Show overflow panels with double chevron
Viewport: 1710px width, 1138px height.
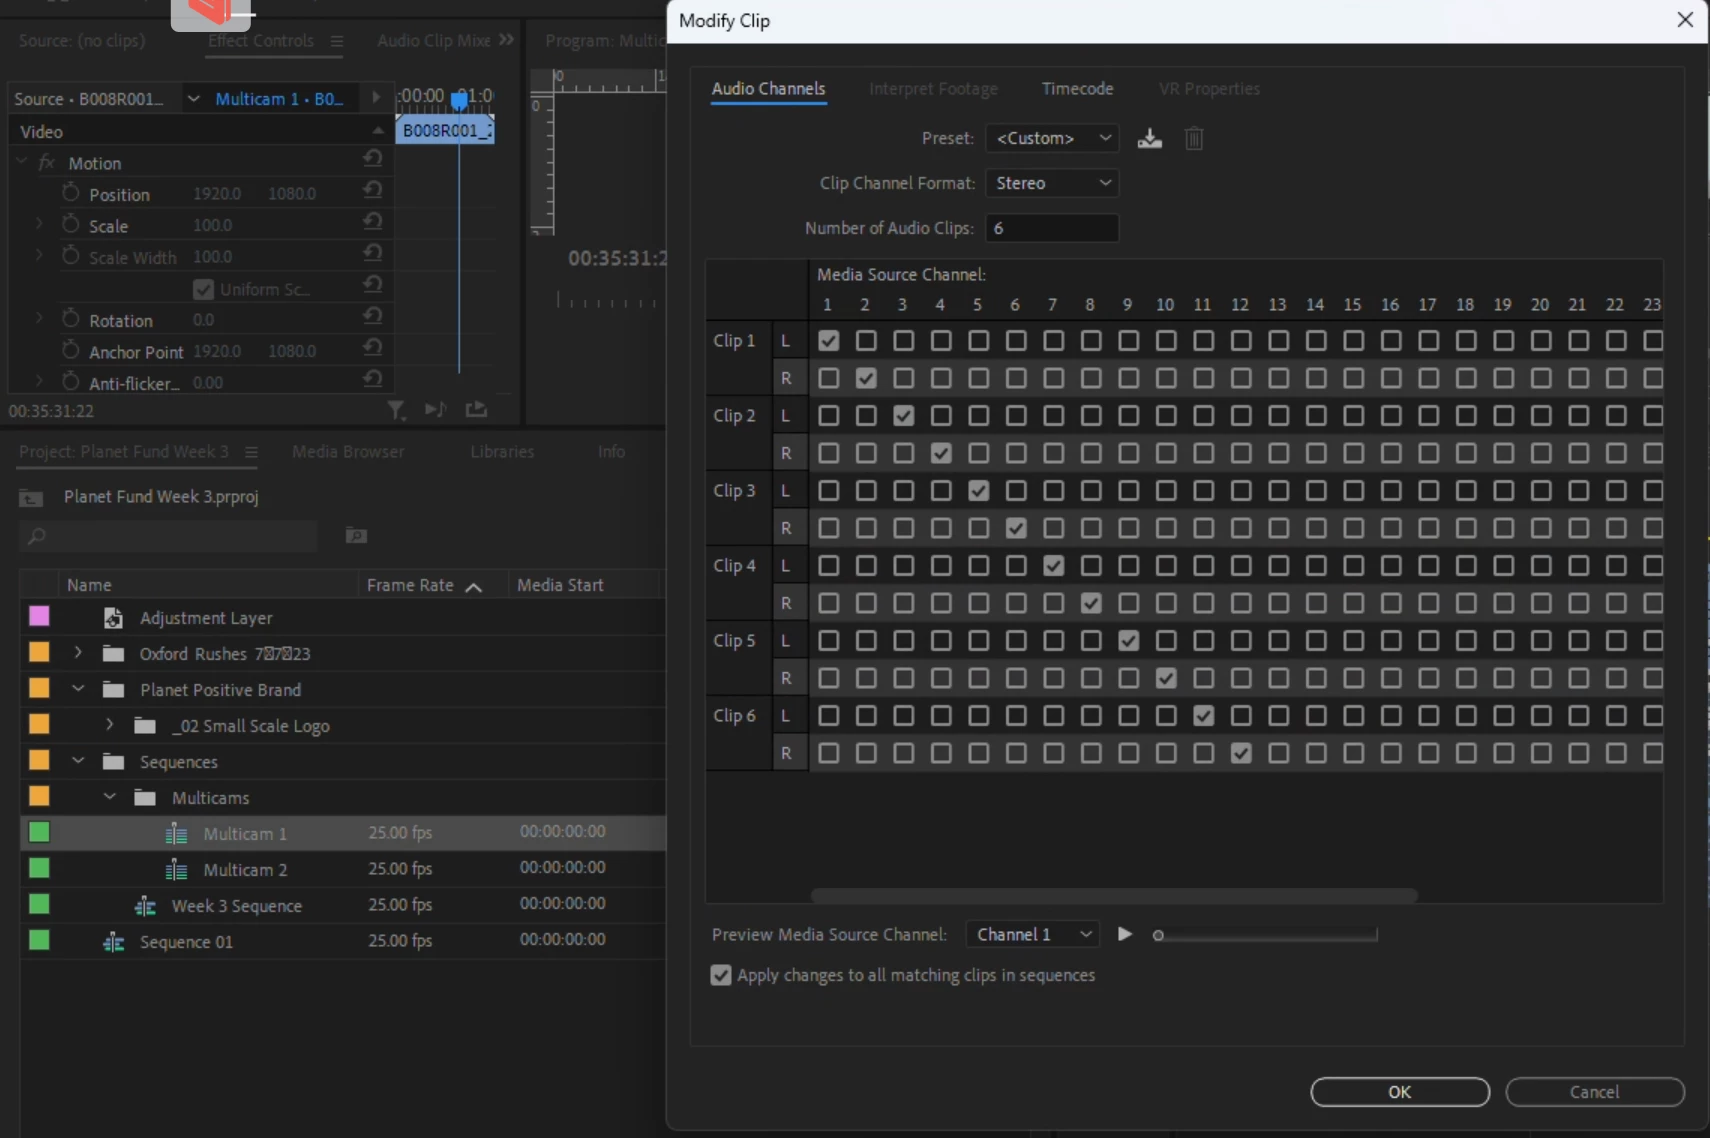[x=506, y=40]
